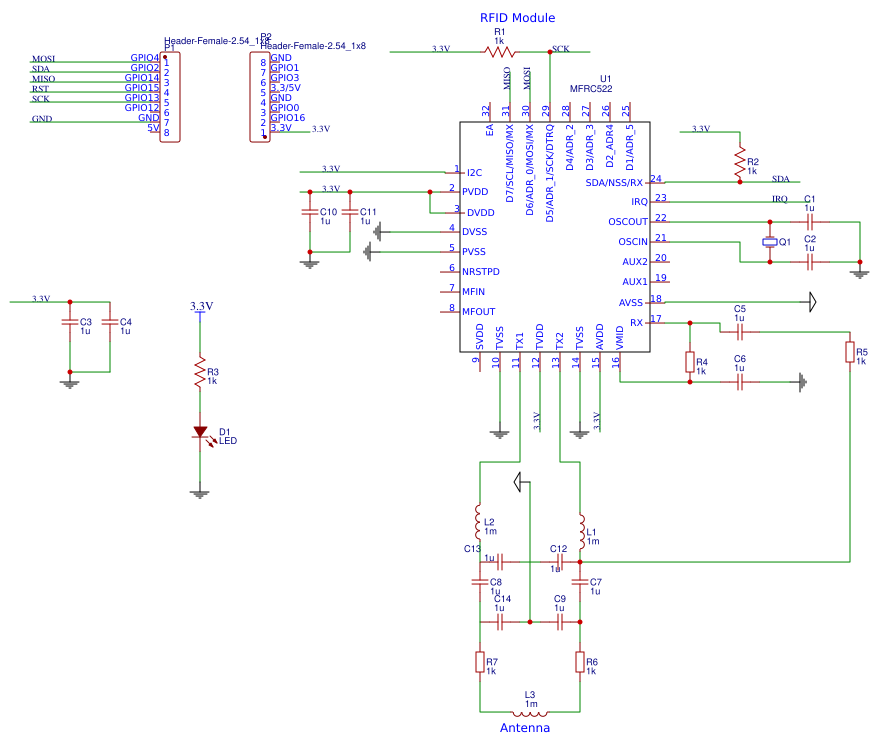The image size is (879, 745).
Task: Click the Q1 crystal oscillator symbol
Action: 770,242
